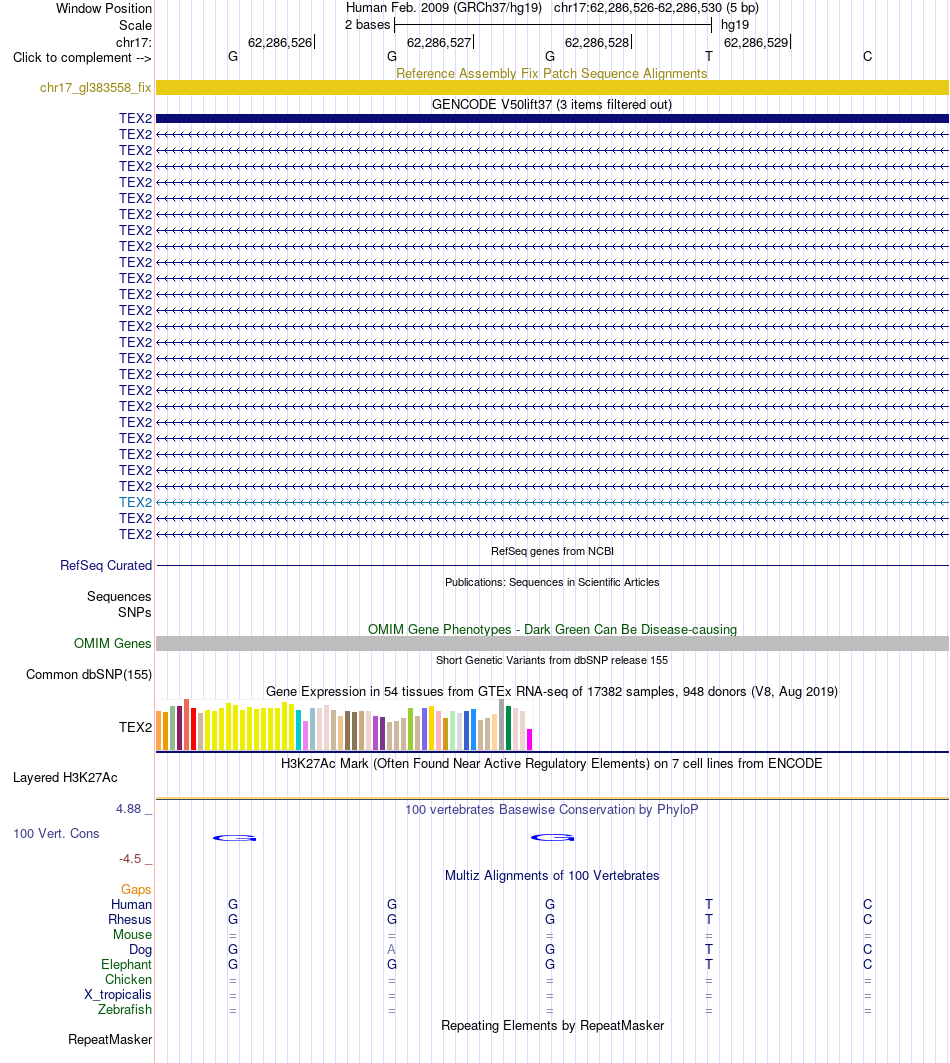This screenshot has height=1063, width=950.
Task: Click the light blue TEX2 intron arrow line
Action: click(x=552, y=502)
